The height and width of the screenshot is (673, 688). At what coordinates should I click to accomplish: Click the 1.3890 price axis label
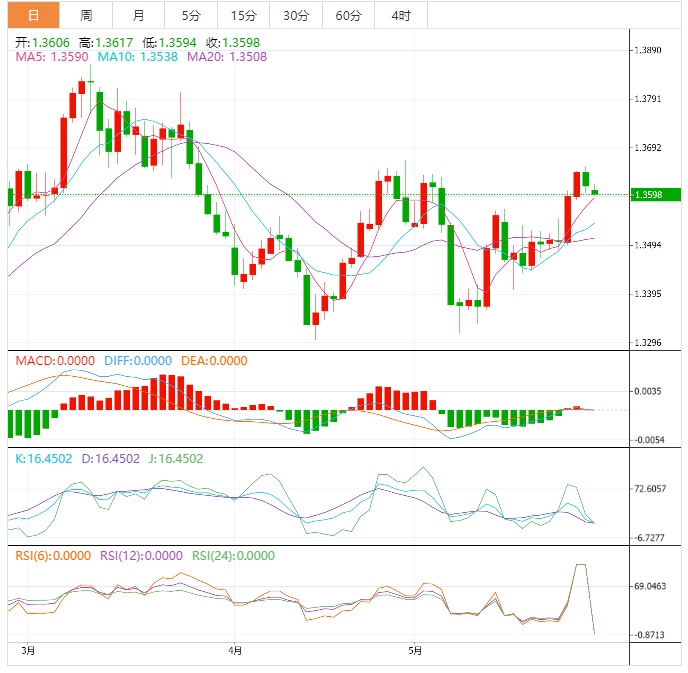[650, 50]
